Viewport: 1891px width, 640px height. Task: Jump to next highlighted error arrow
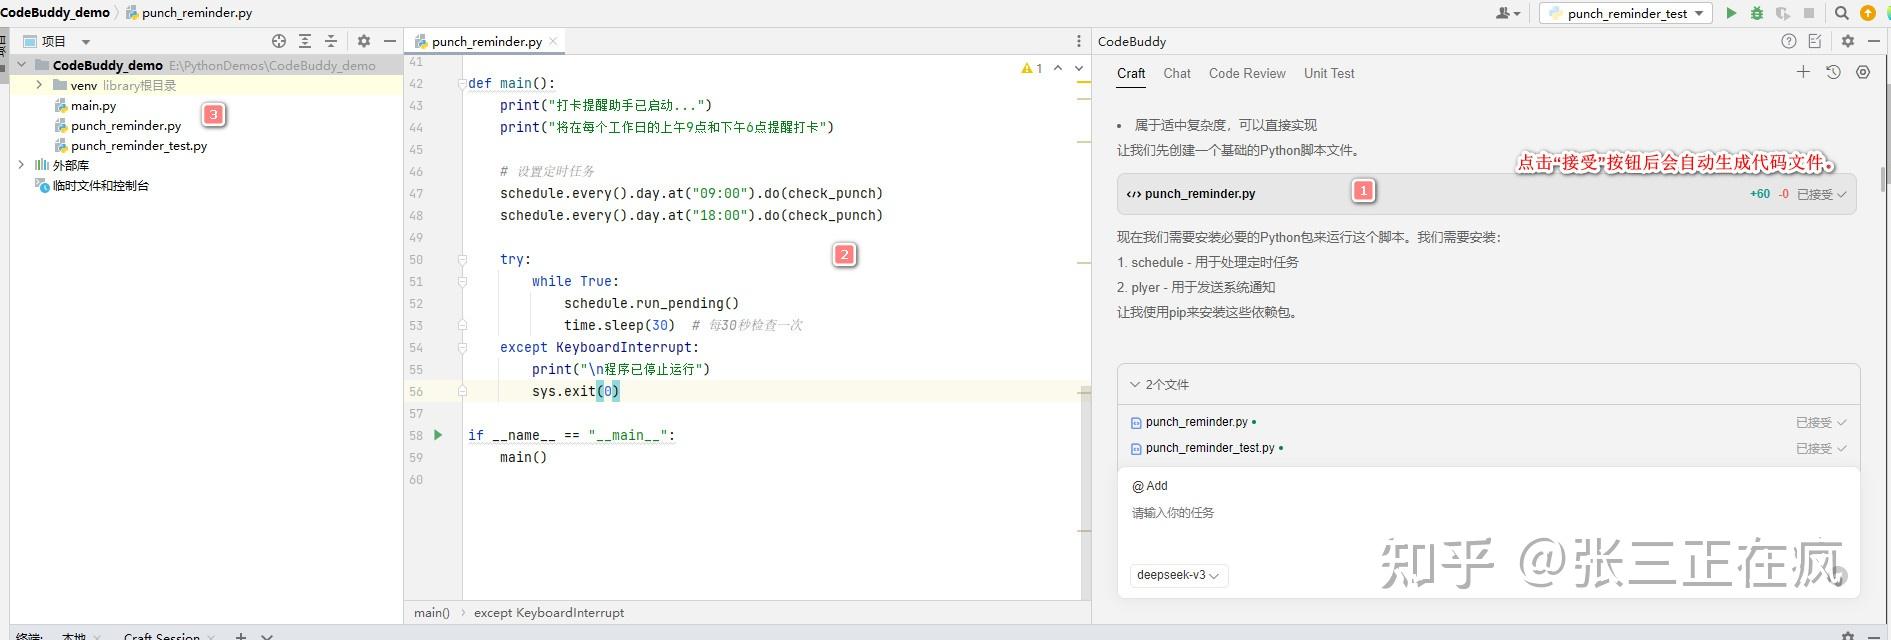[x=1079, y=68]
